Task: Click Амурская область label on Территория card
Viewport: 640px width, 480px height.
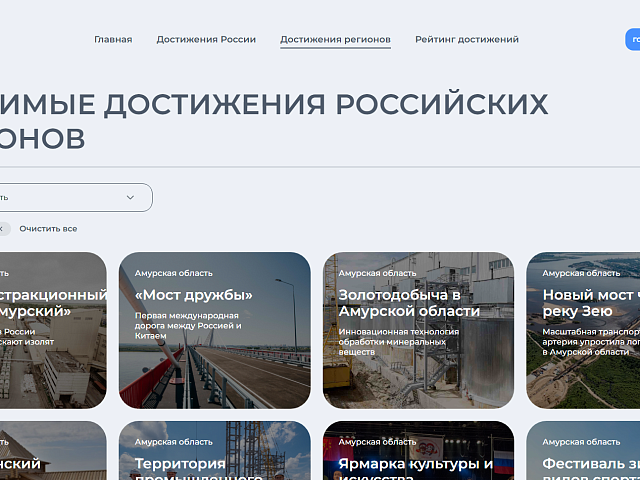Action: coord(173,442)
